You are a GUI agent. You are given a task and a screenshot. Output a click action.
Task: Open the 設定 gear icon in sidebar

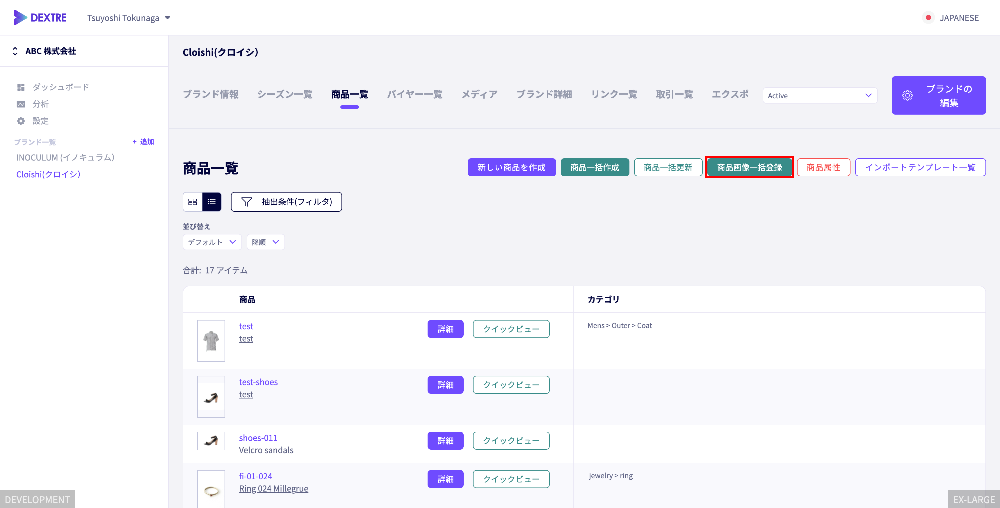coord(20,120)
